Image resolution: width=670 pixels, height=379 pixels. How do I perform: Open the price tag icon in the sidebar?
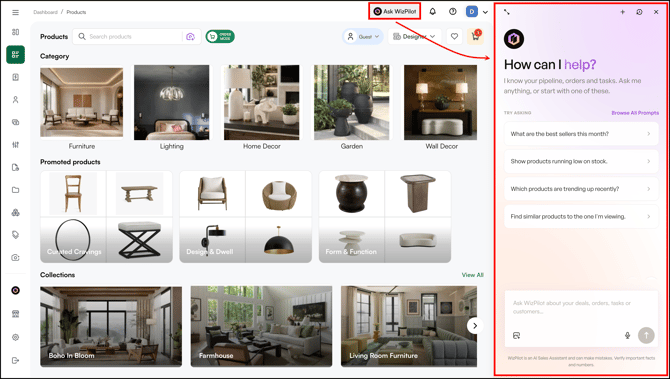click(15, 235)
